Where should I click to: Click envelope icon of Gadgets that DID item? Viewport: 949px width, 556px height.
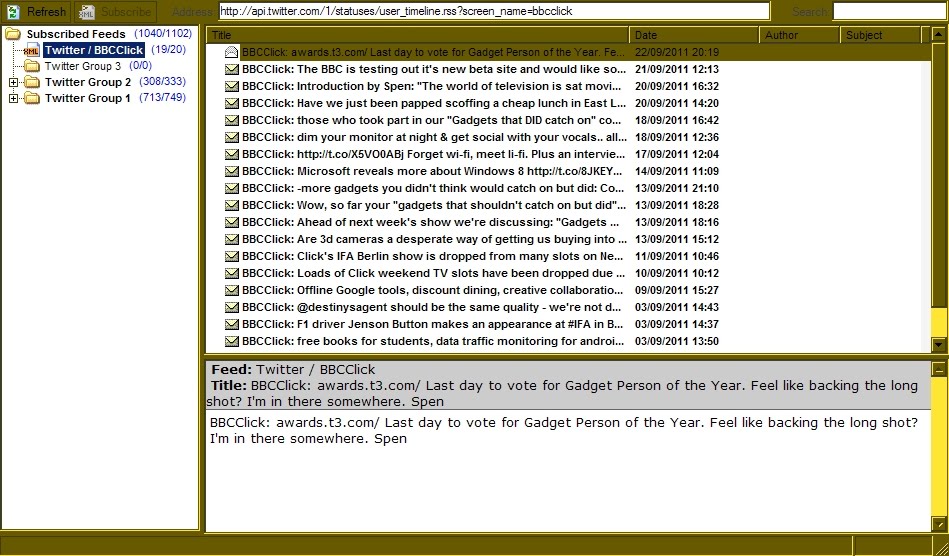pyautogui.click(x=231, y=120)
